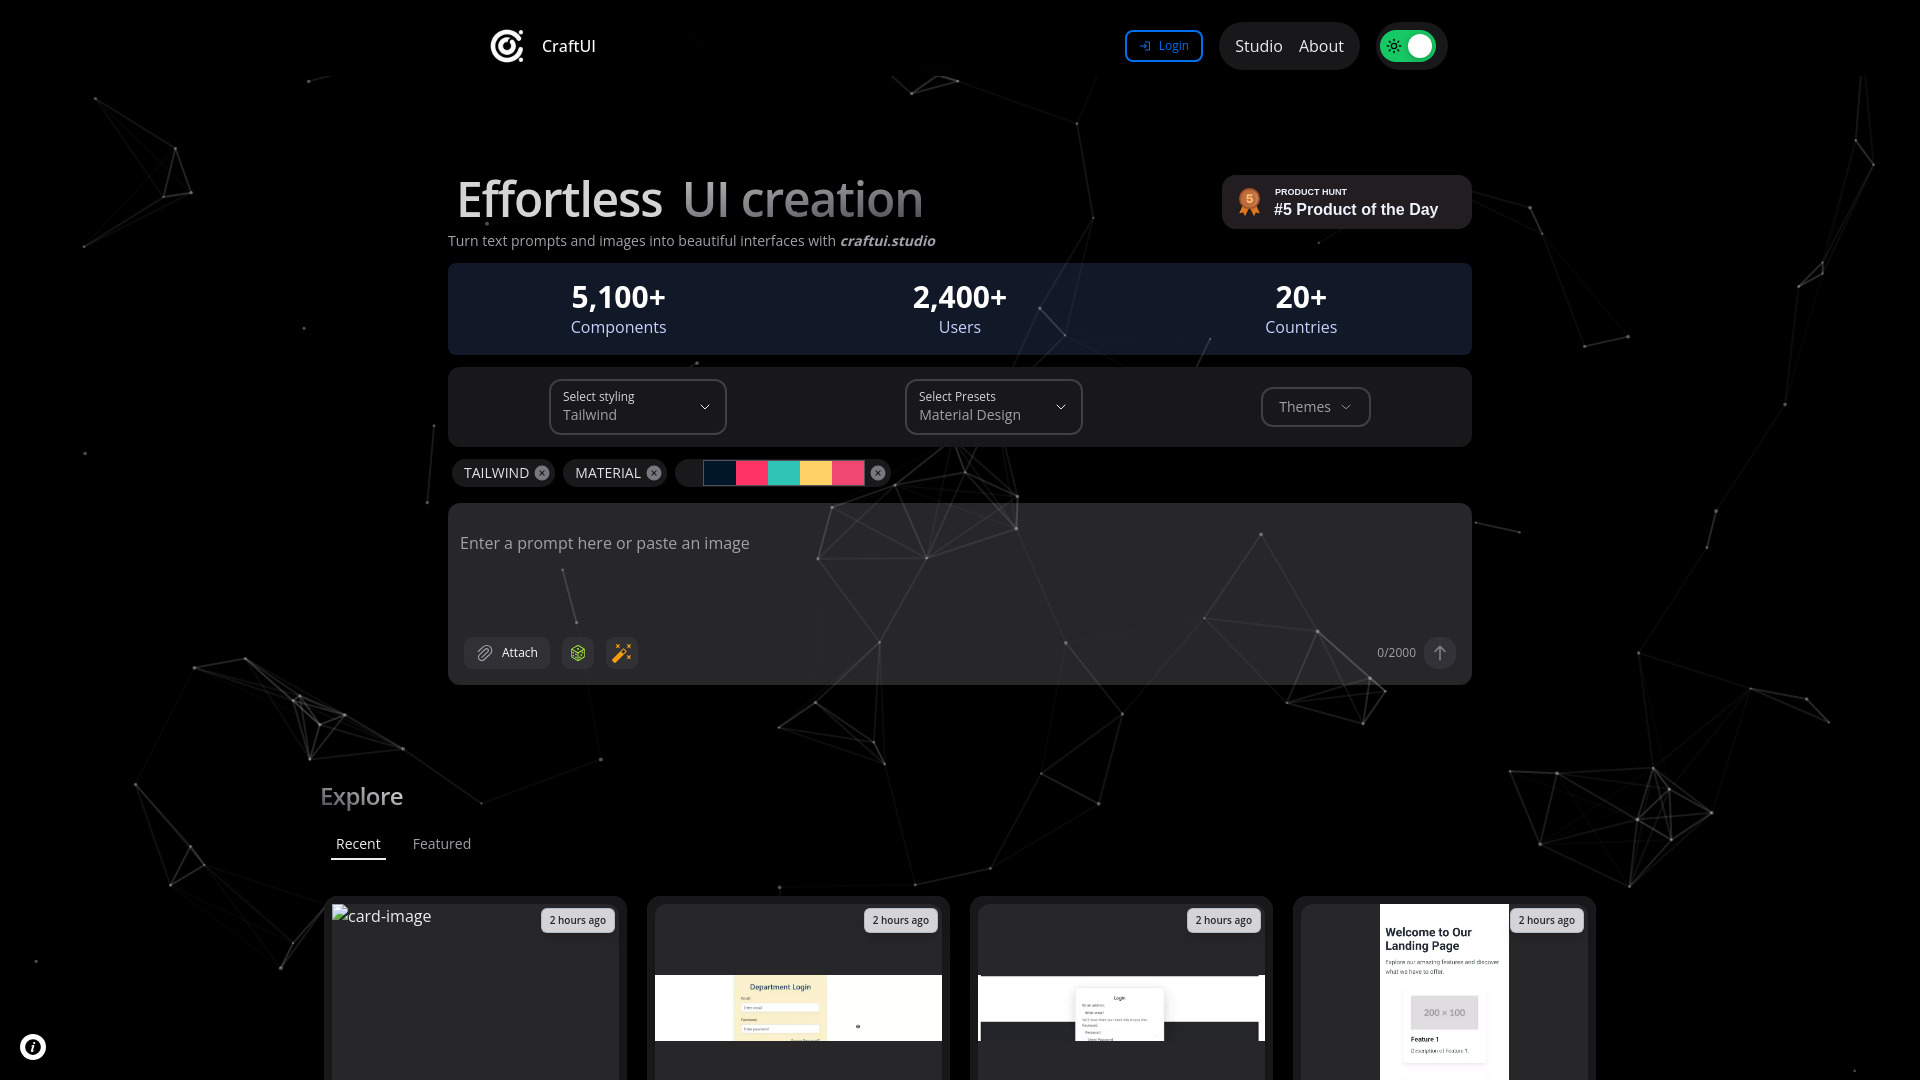The height and width of the screenshot is (1080, 1920).
Task: Click the About navigation link
Action: click(x=1321, y=45)
